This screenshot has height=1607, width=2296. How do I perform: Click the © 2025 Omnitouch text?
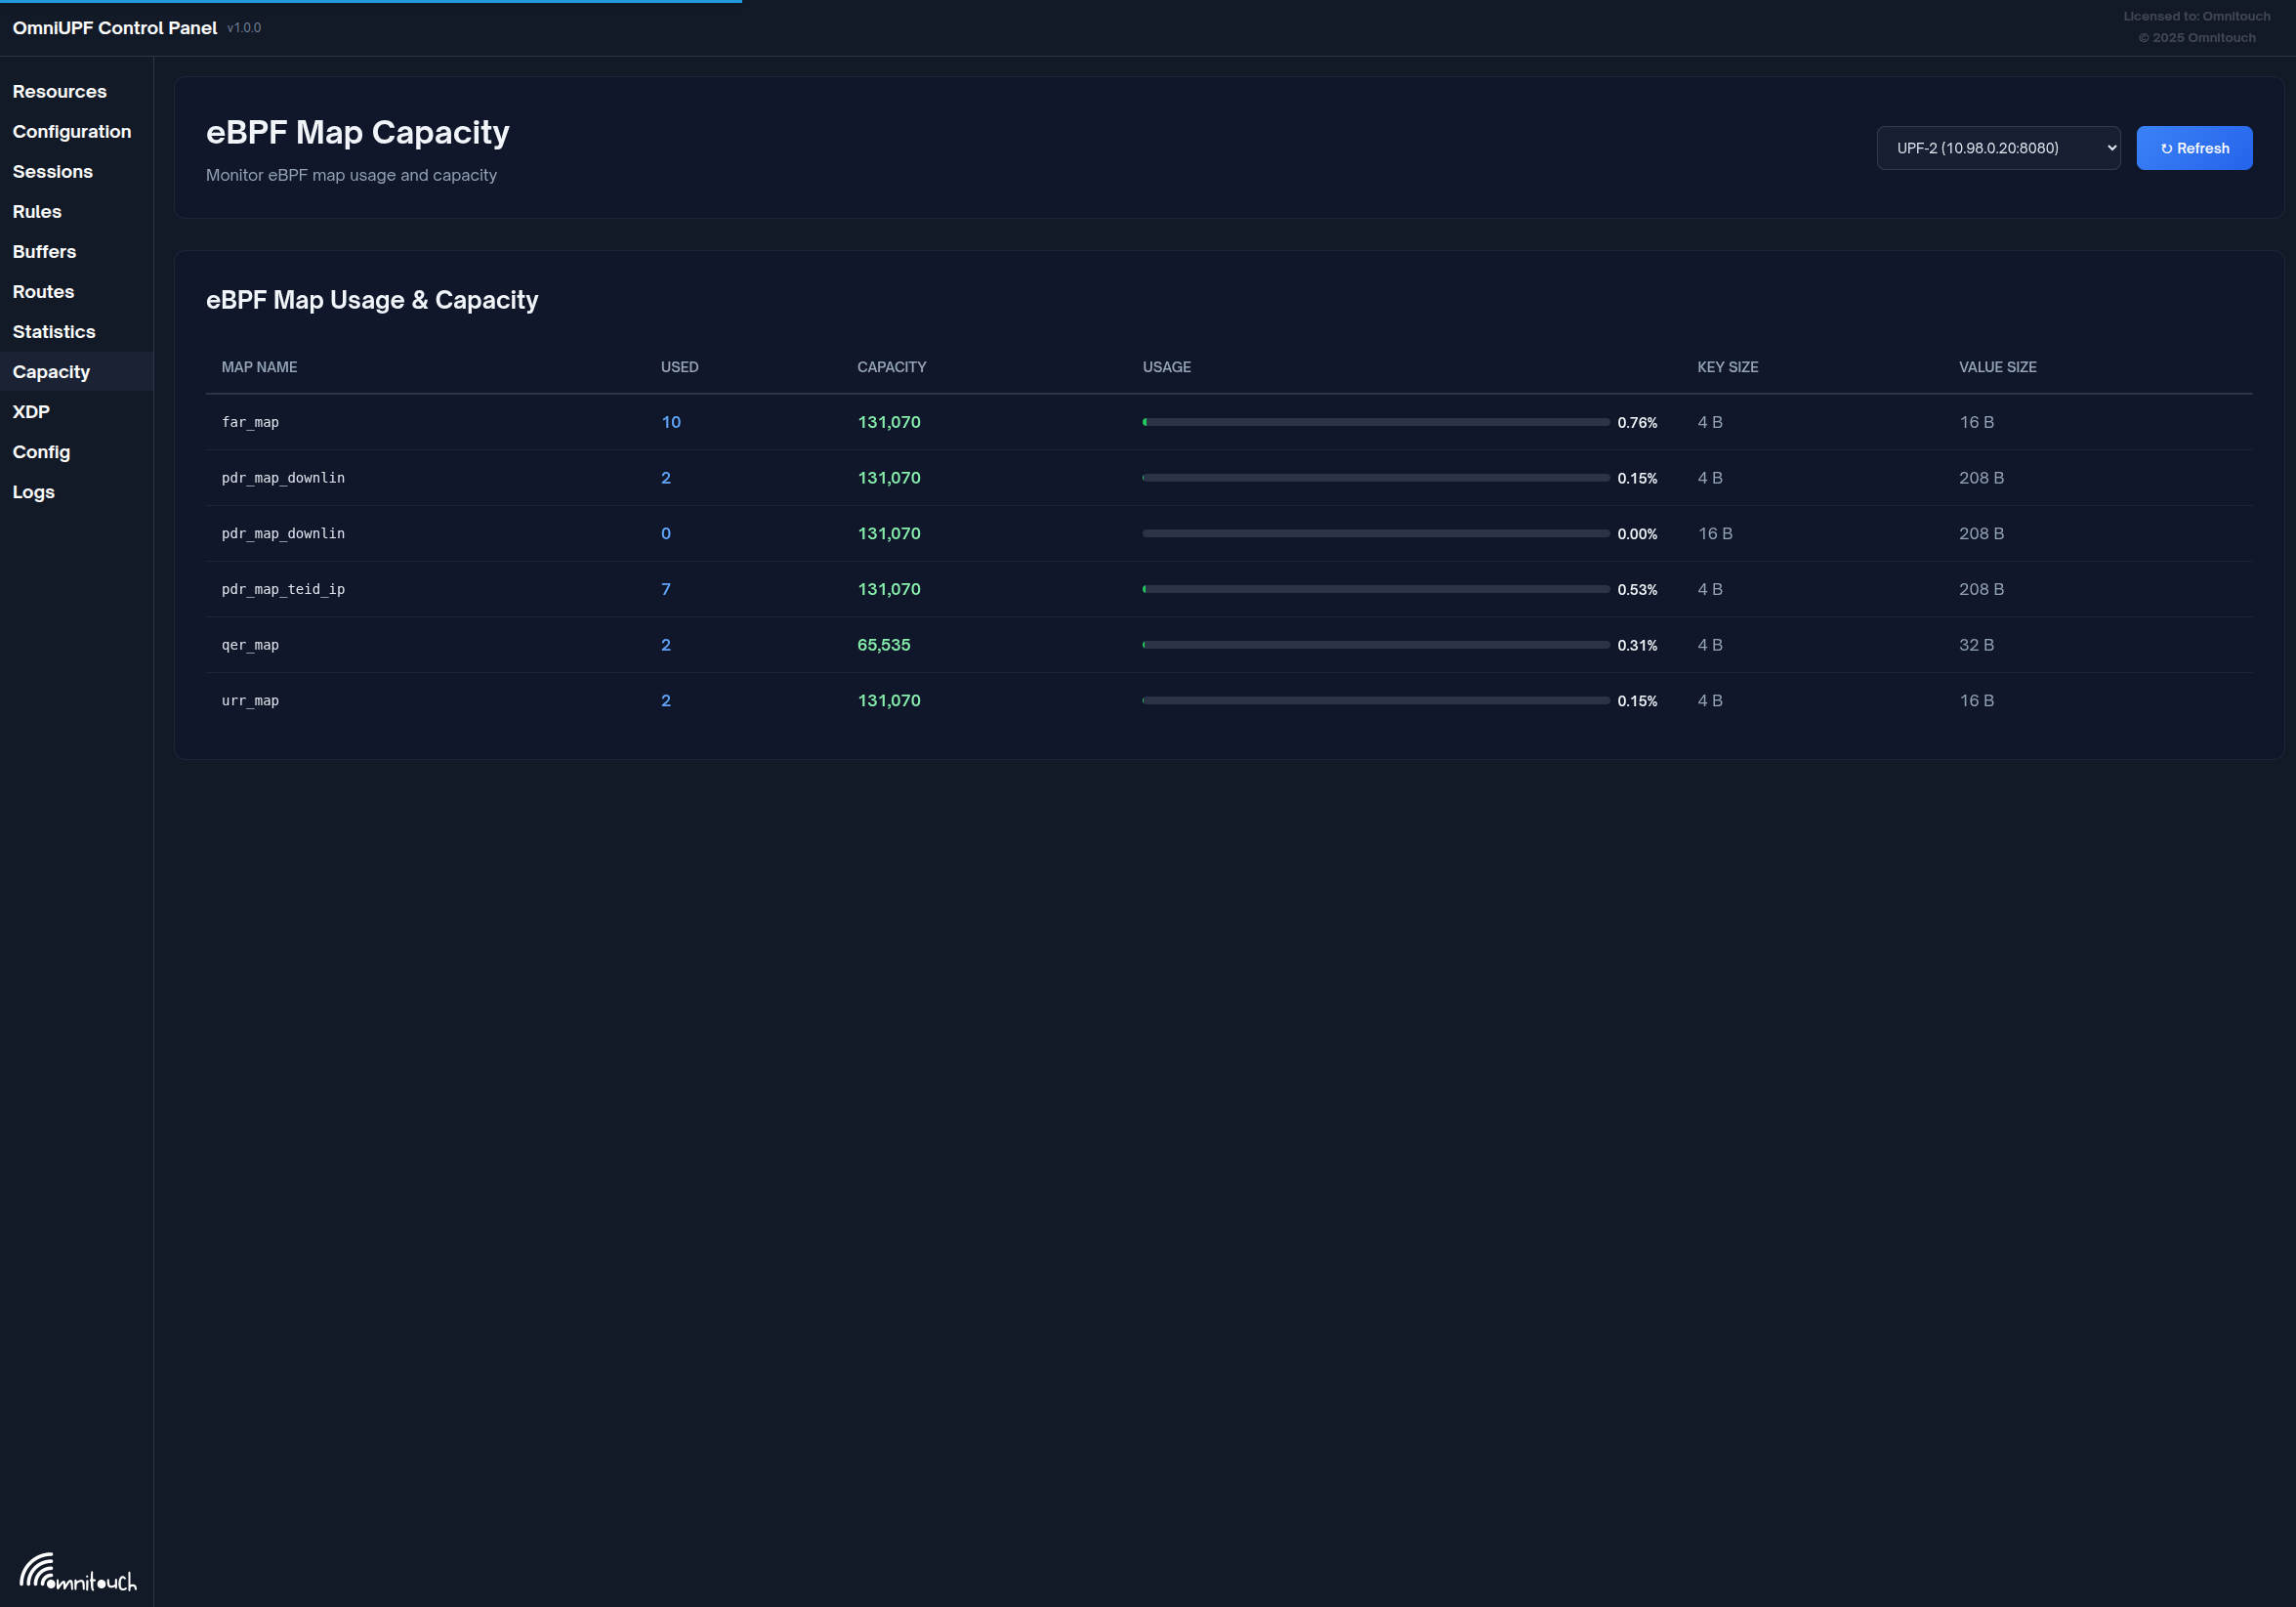click(x=2196, y=38)
